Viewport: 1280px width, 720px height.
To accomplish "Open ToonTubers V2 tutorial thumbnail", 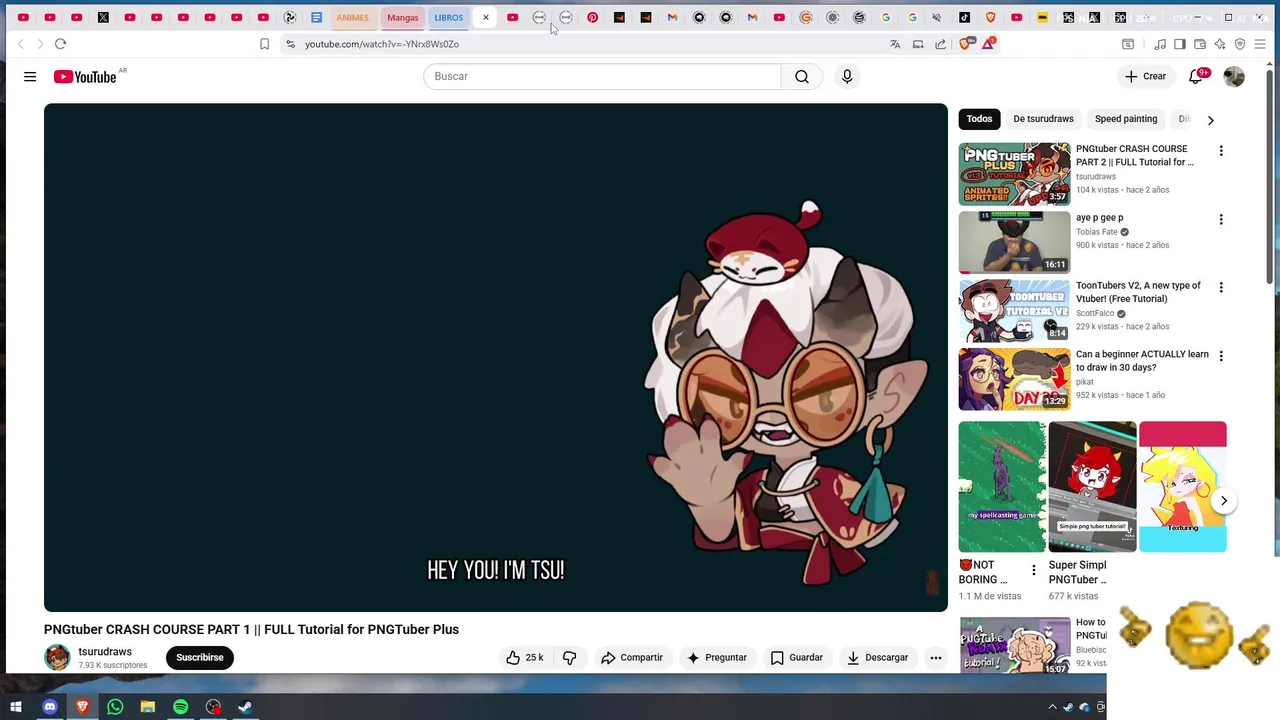I will pos(1014,310).
